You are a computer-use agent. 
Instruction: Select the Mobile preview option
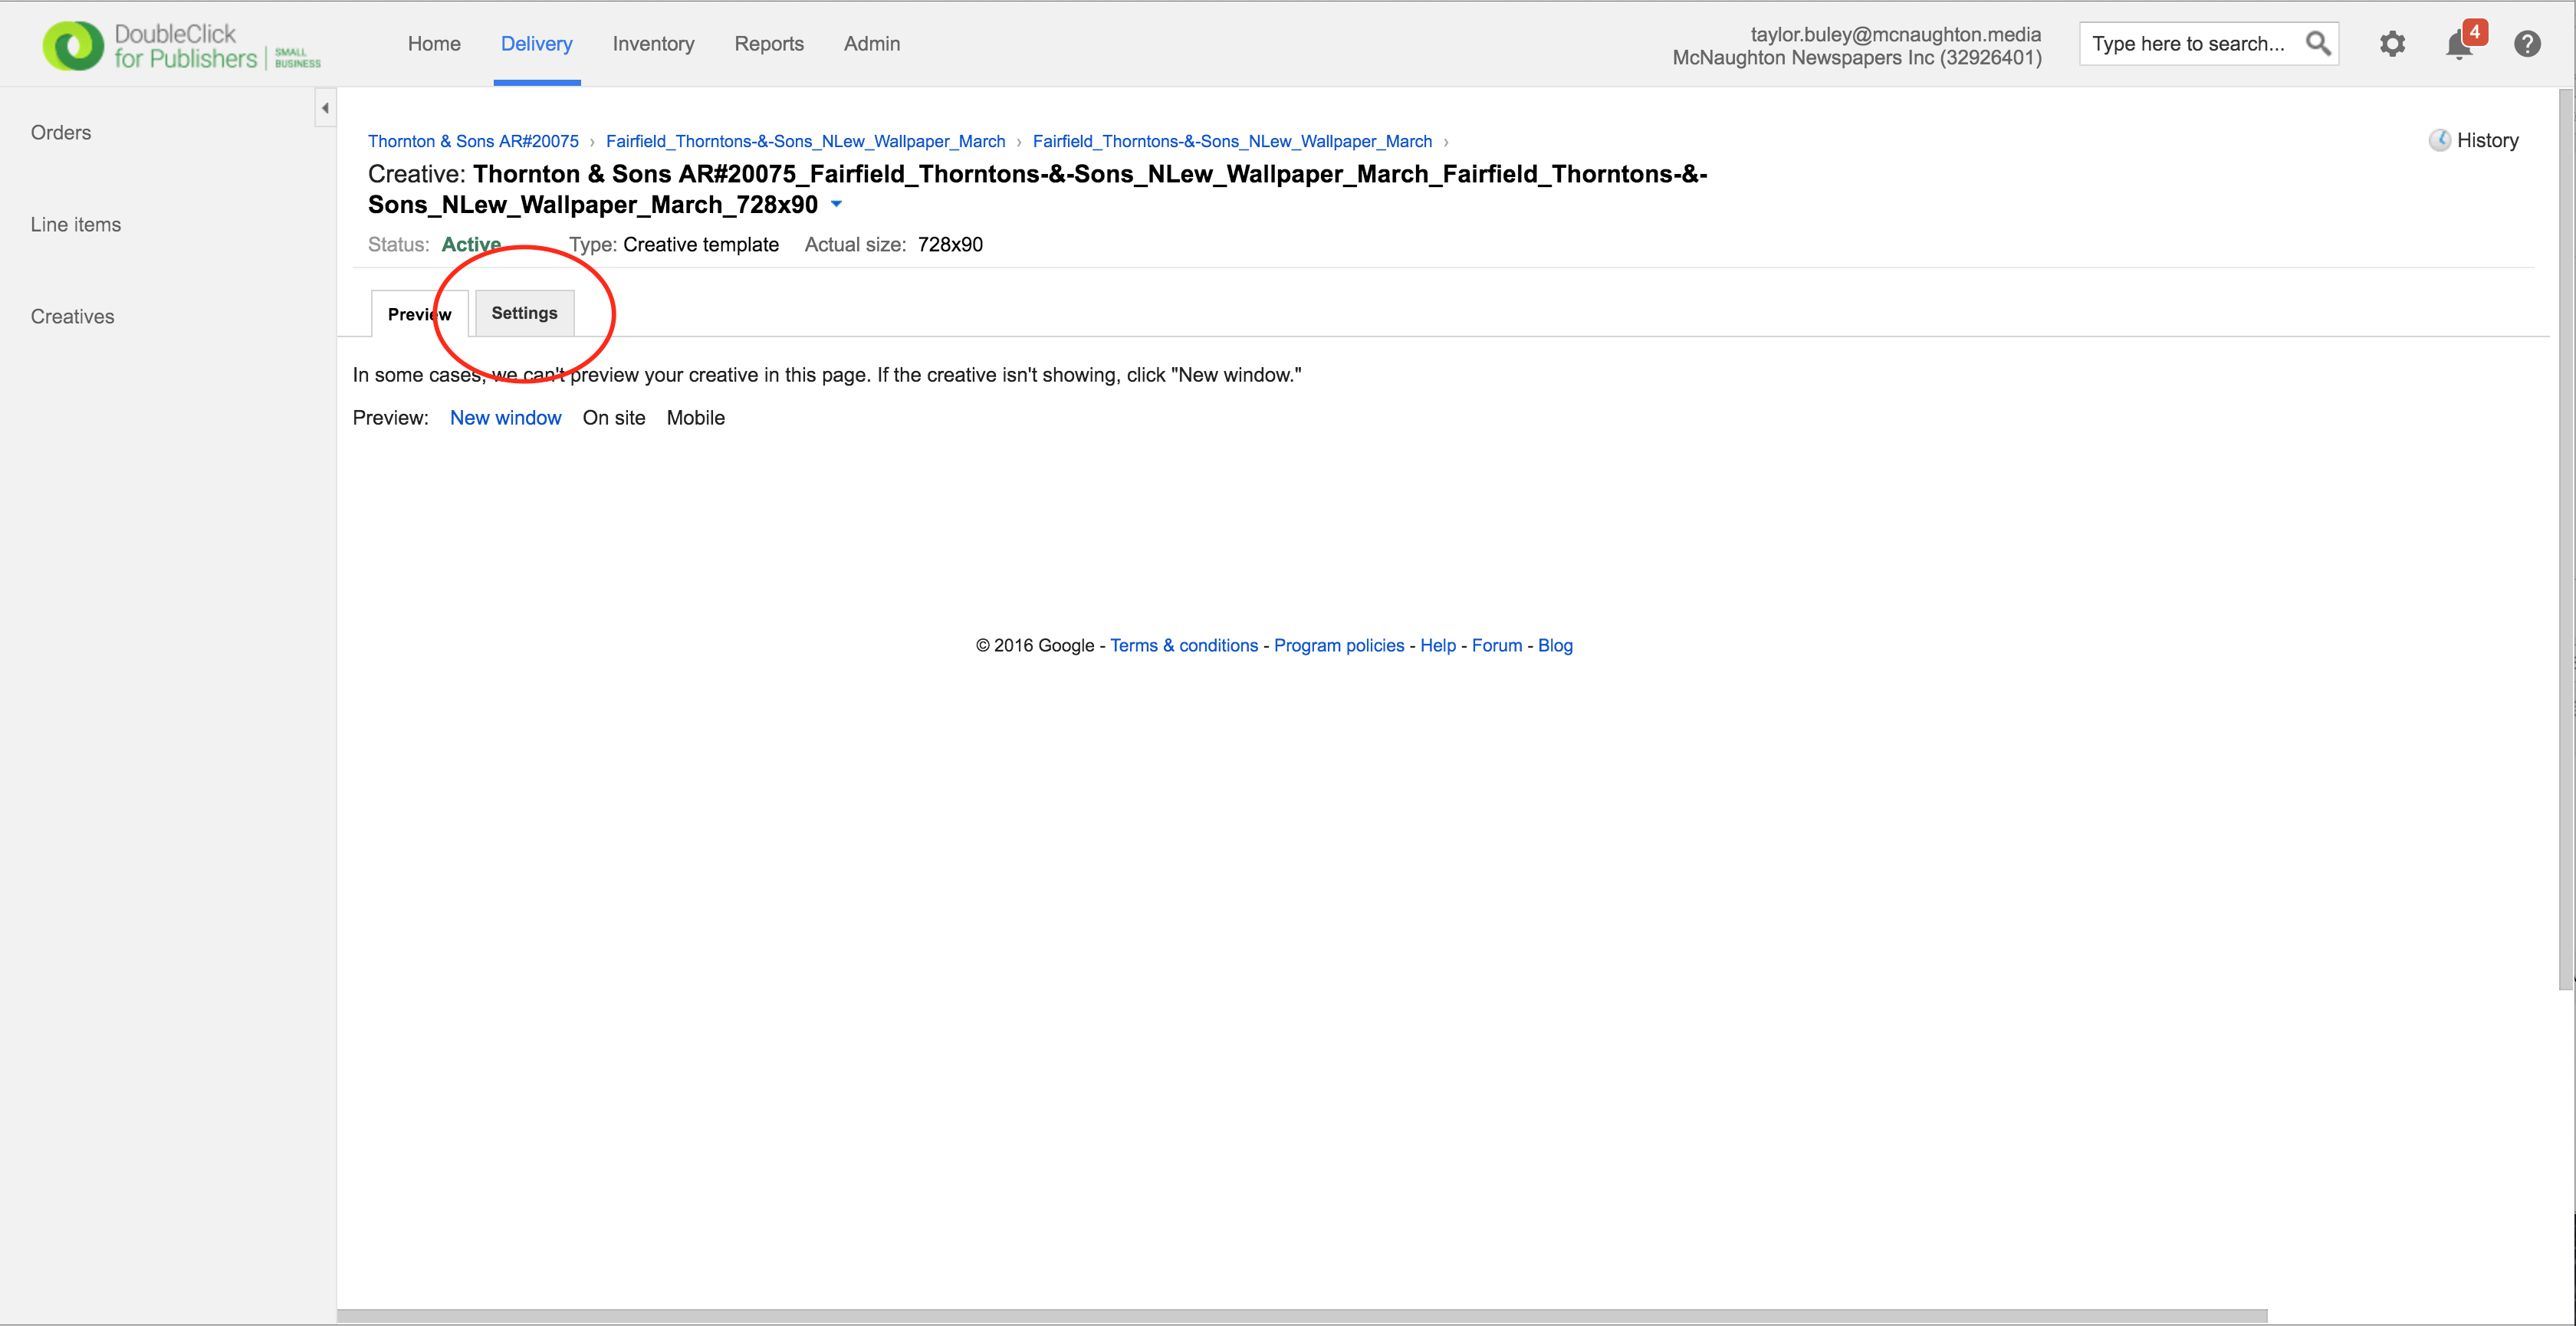coord(695,418)
